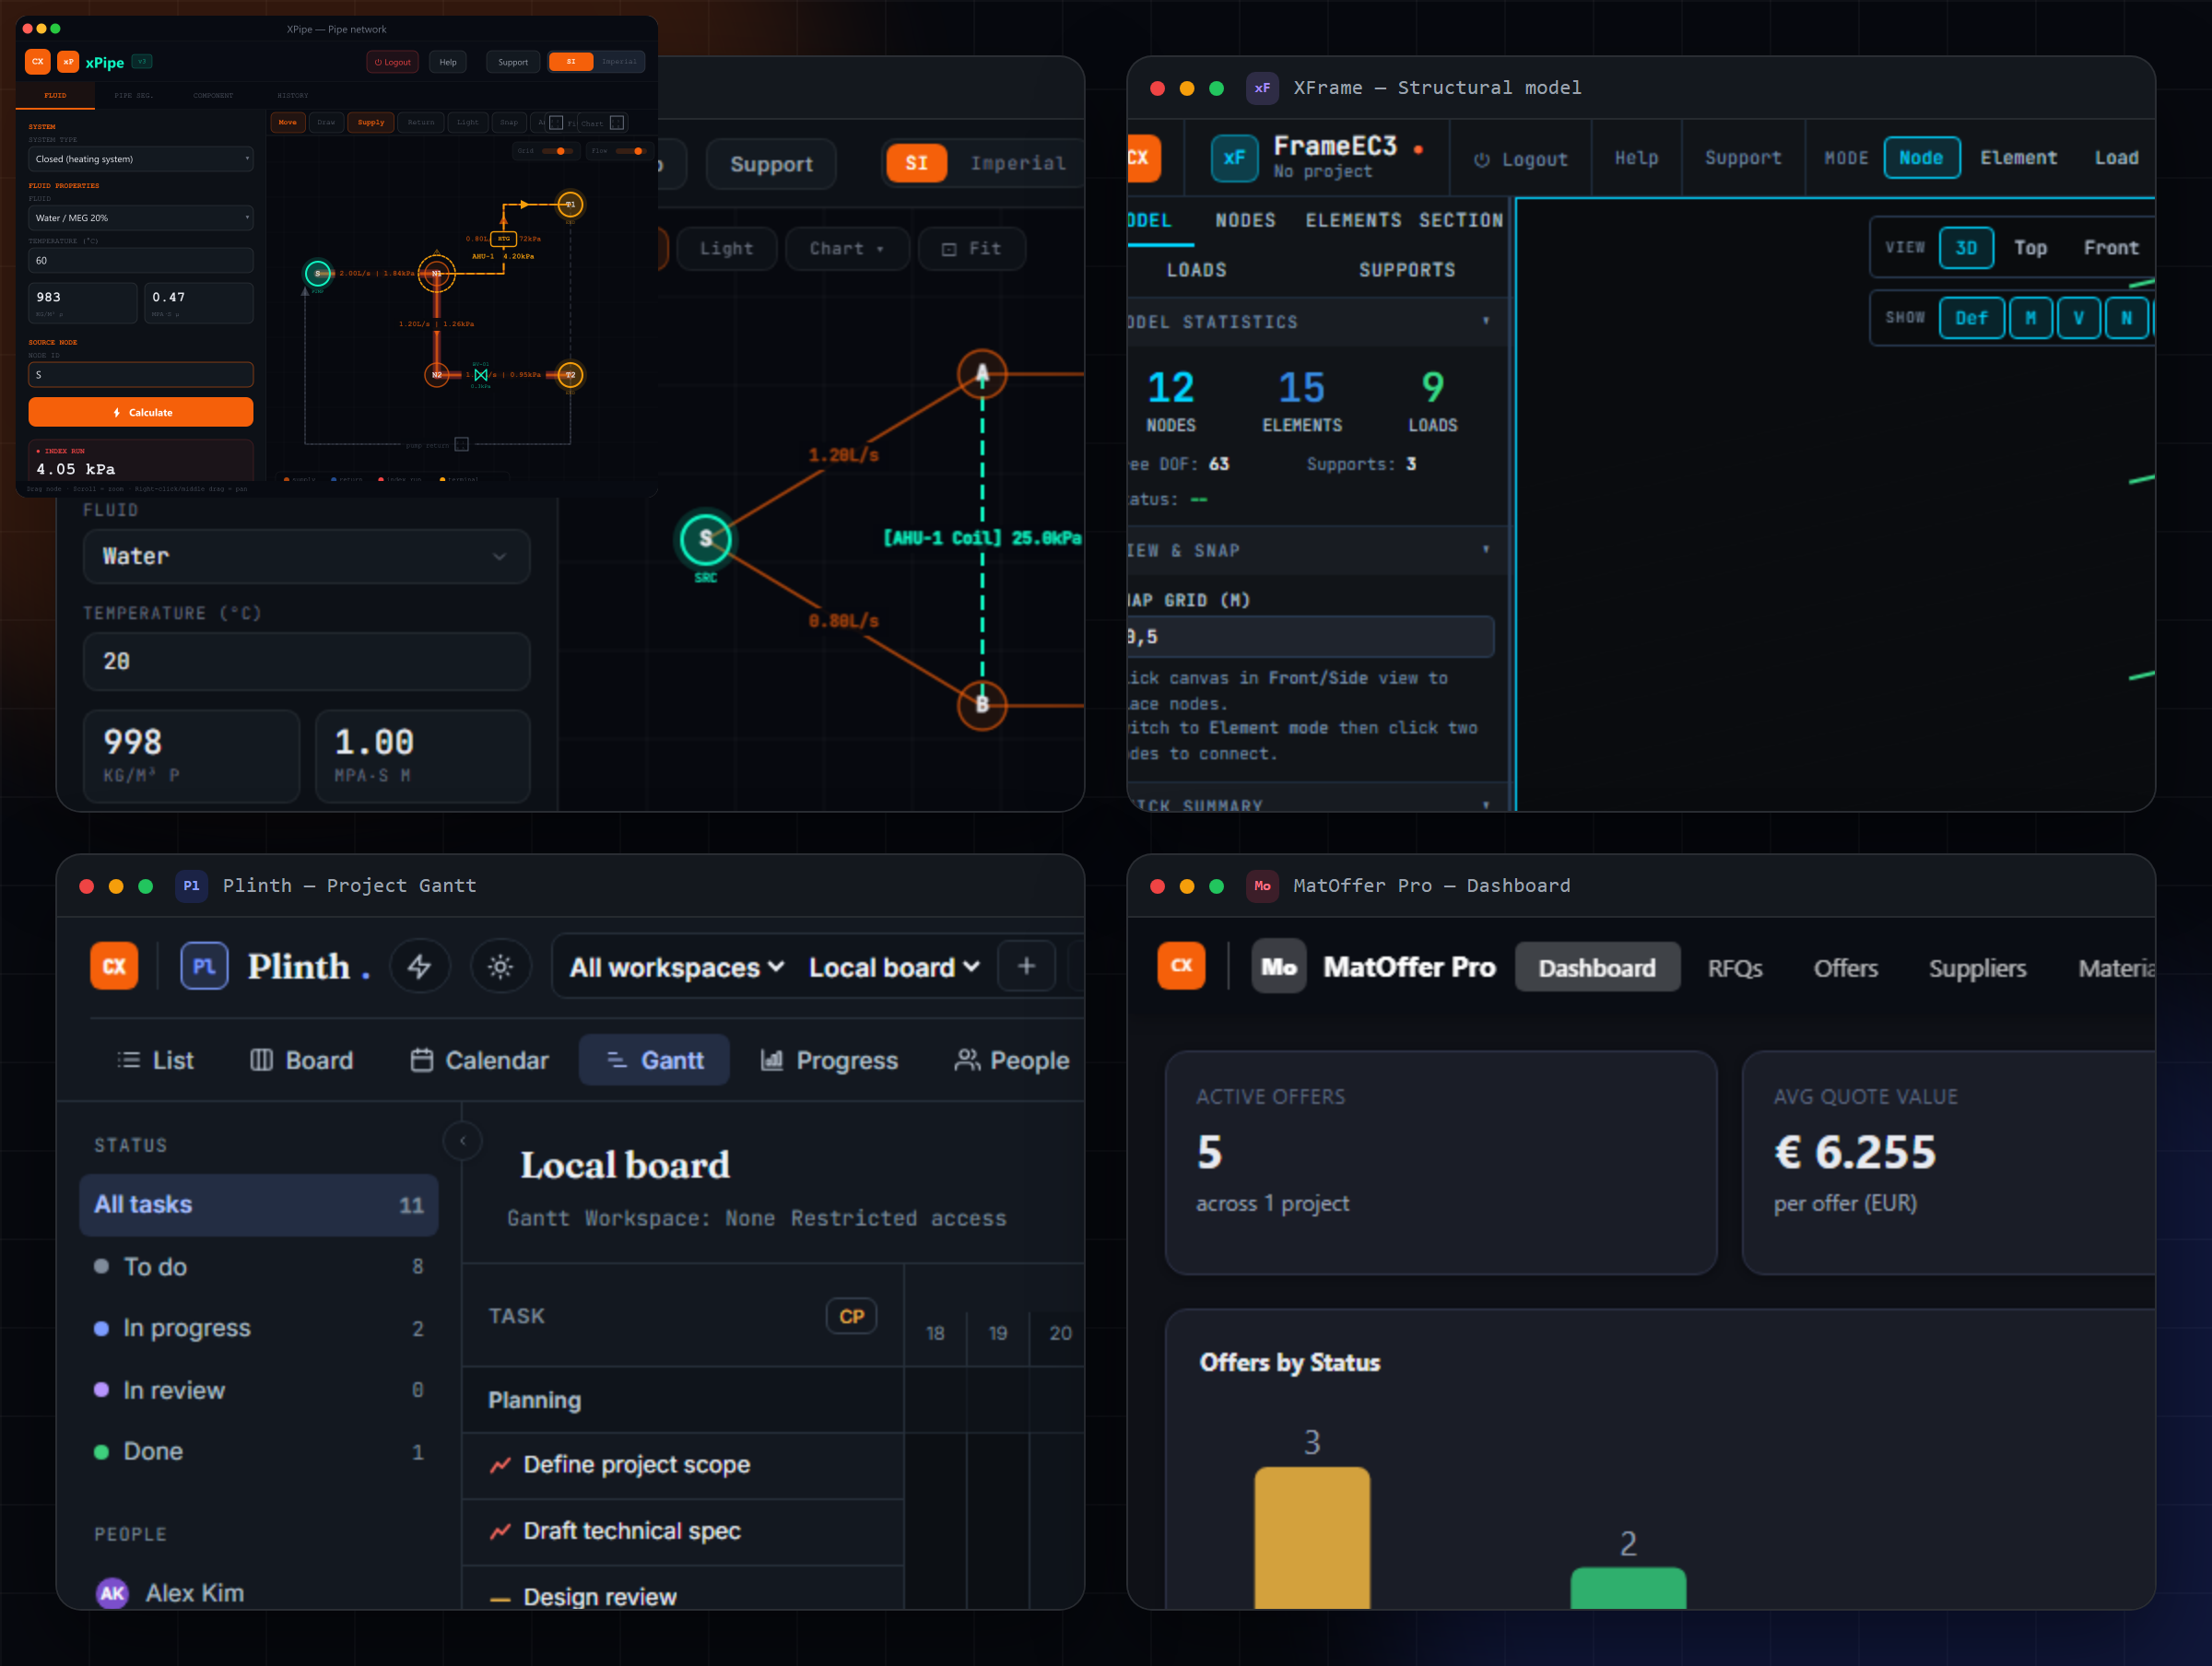Click the CX logo in MatOffer window
Viewport: 2212px width, 1666px height.
click(x=1181, y=966)
